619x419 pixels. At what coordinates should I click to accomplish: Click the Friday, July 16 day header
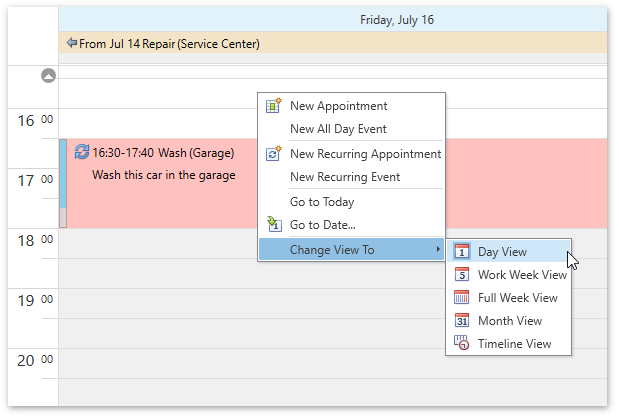click(x=333, y=19)
